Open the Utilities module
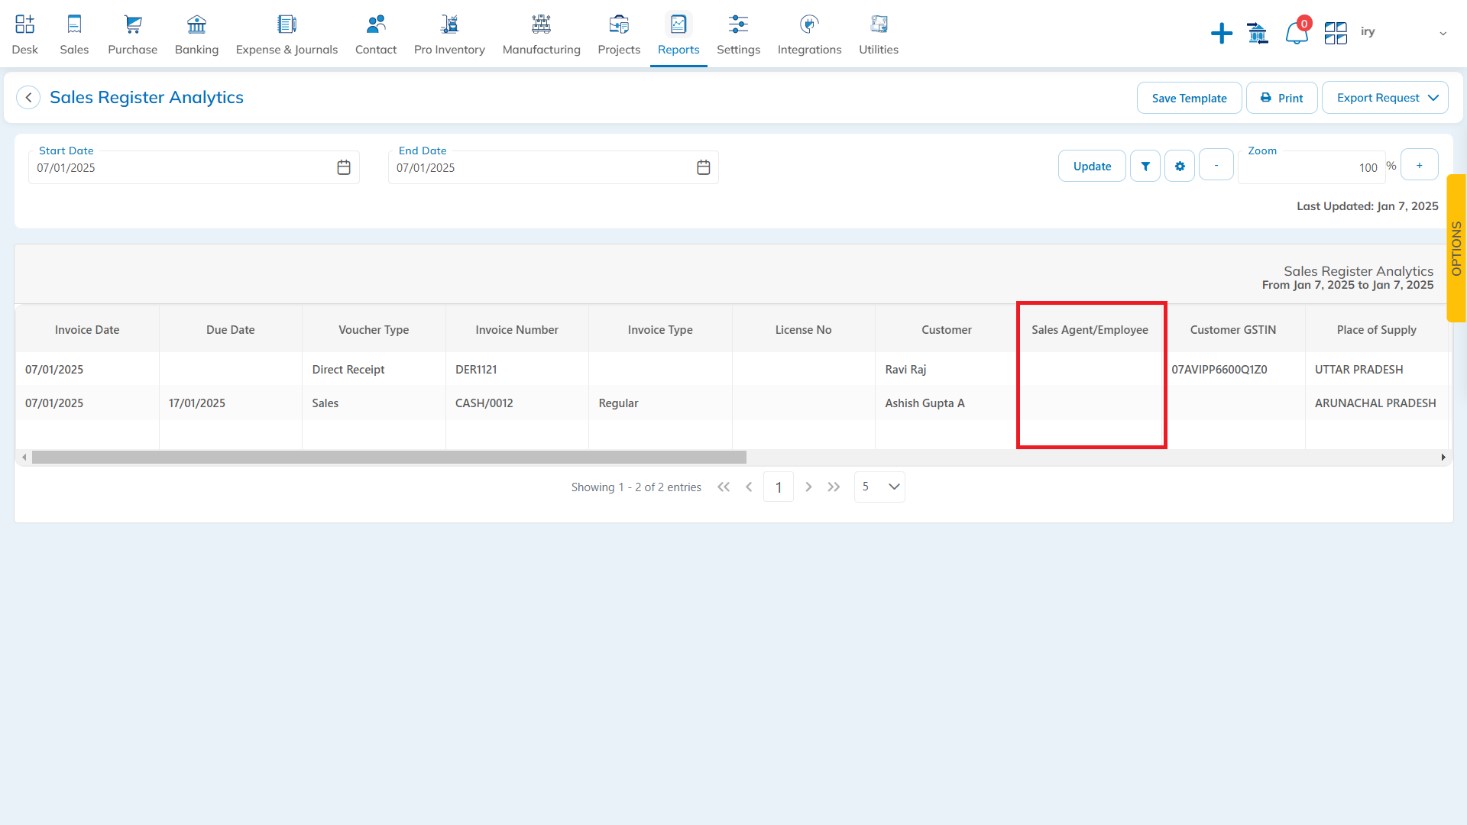This screenshot has height=825, width=1467. pyautogui.click(x=879, y=34)
